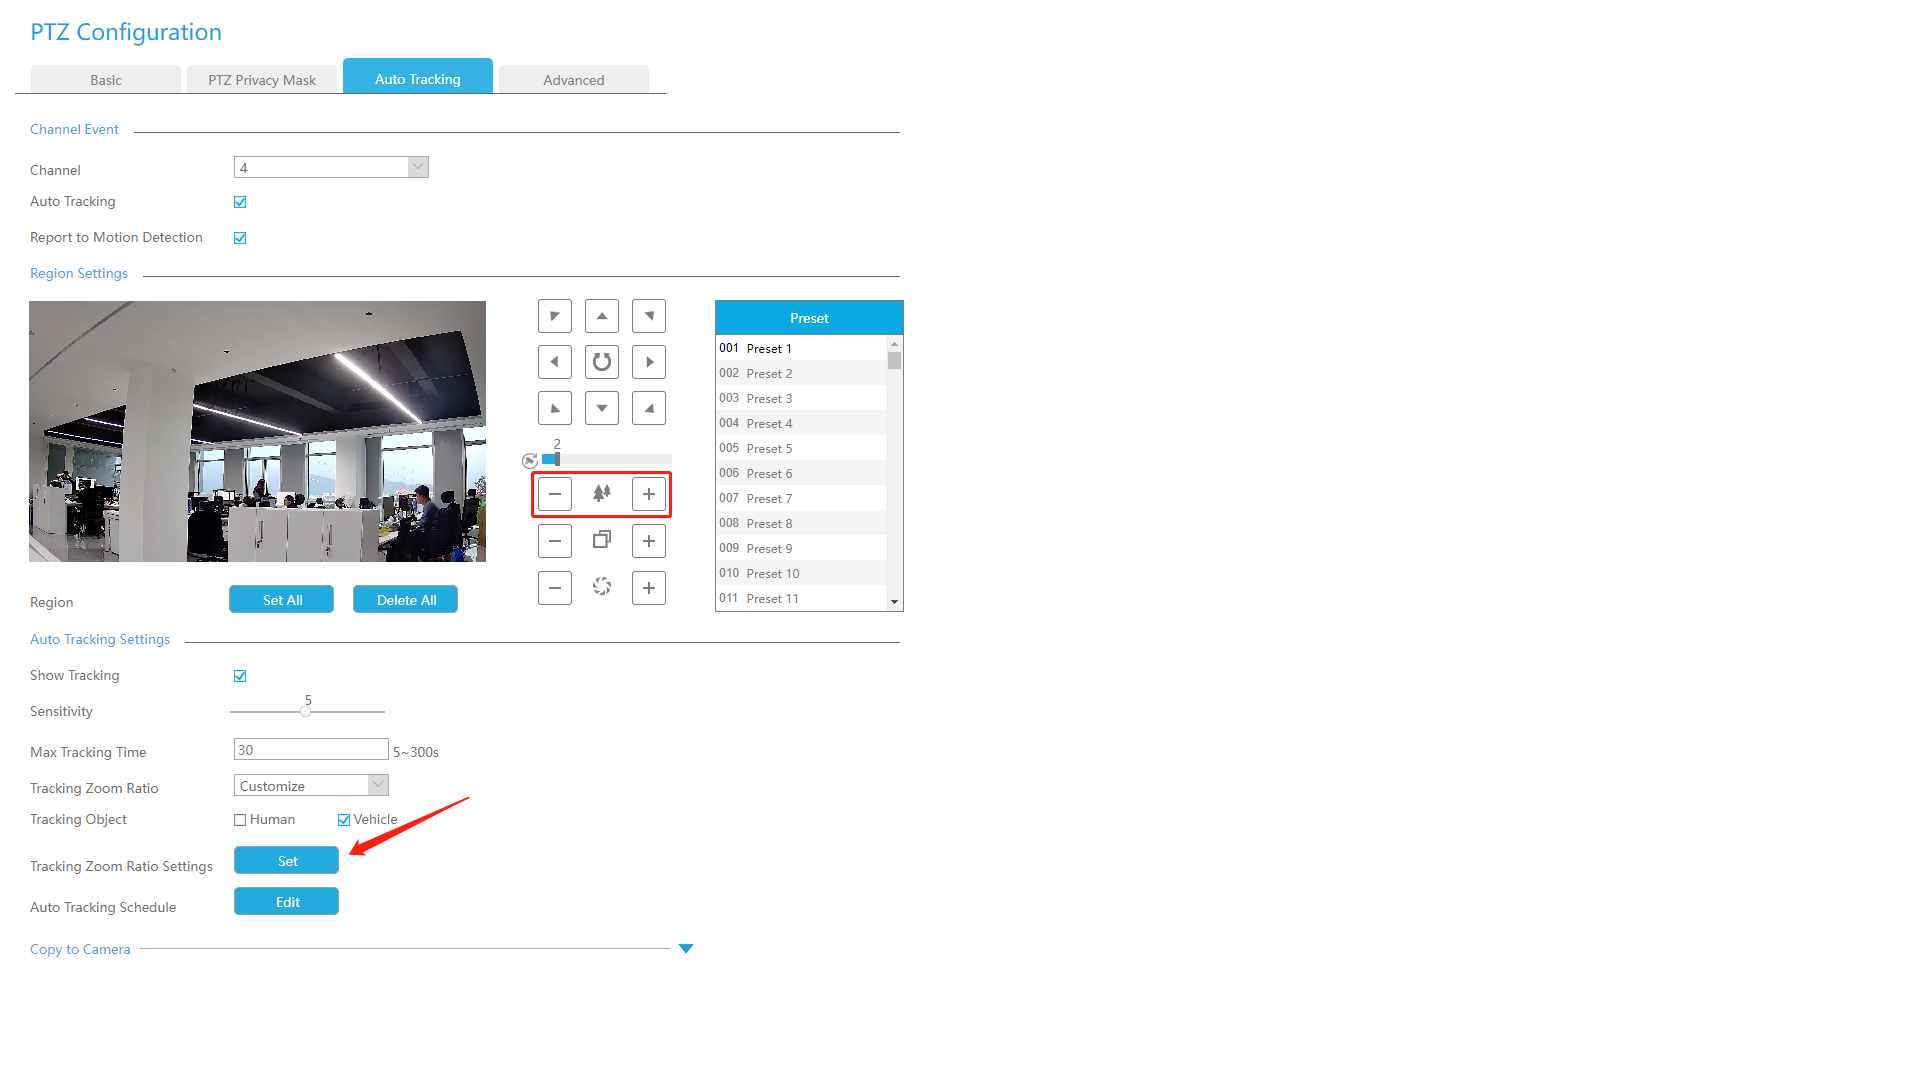Select Preset 11 in the list
The image size is (1920, 1080).
click(x=801, y=598)
